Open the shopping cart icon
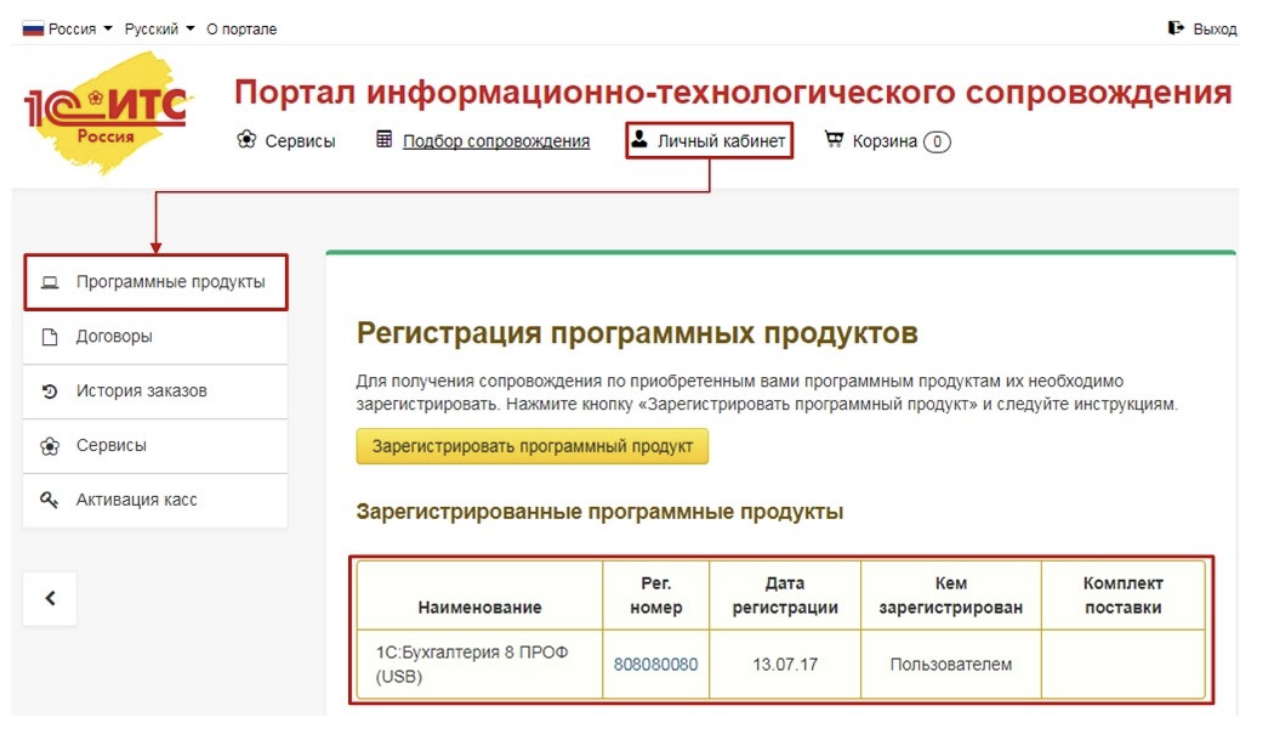1266x730 pixels. [x=833, y=140]
